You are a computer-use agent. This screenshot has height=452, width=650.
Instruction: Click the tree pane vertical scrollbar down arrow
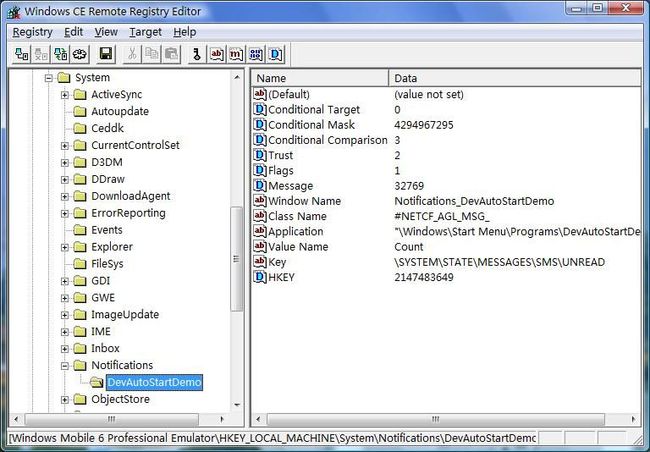point(237,405)
